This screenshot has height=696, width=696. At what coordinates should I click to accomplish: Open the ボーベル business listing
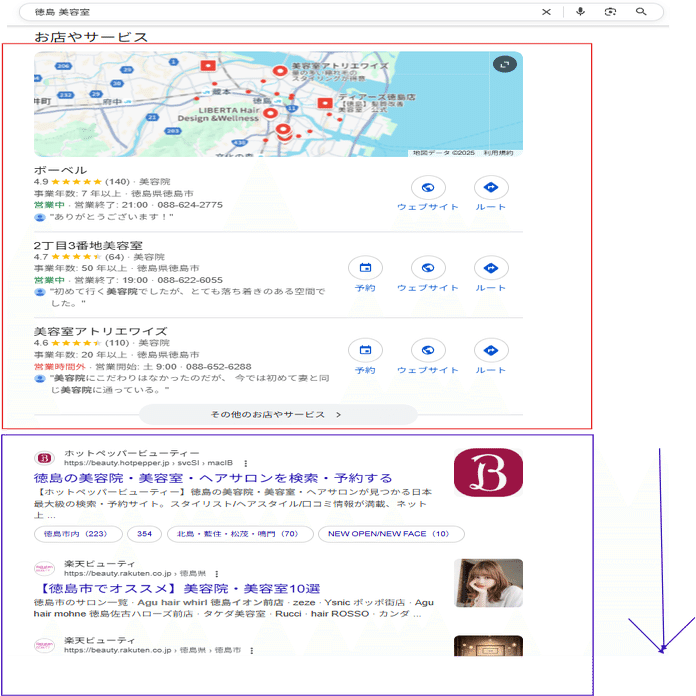point(60,170)
